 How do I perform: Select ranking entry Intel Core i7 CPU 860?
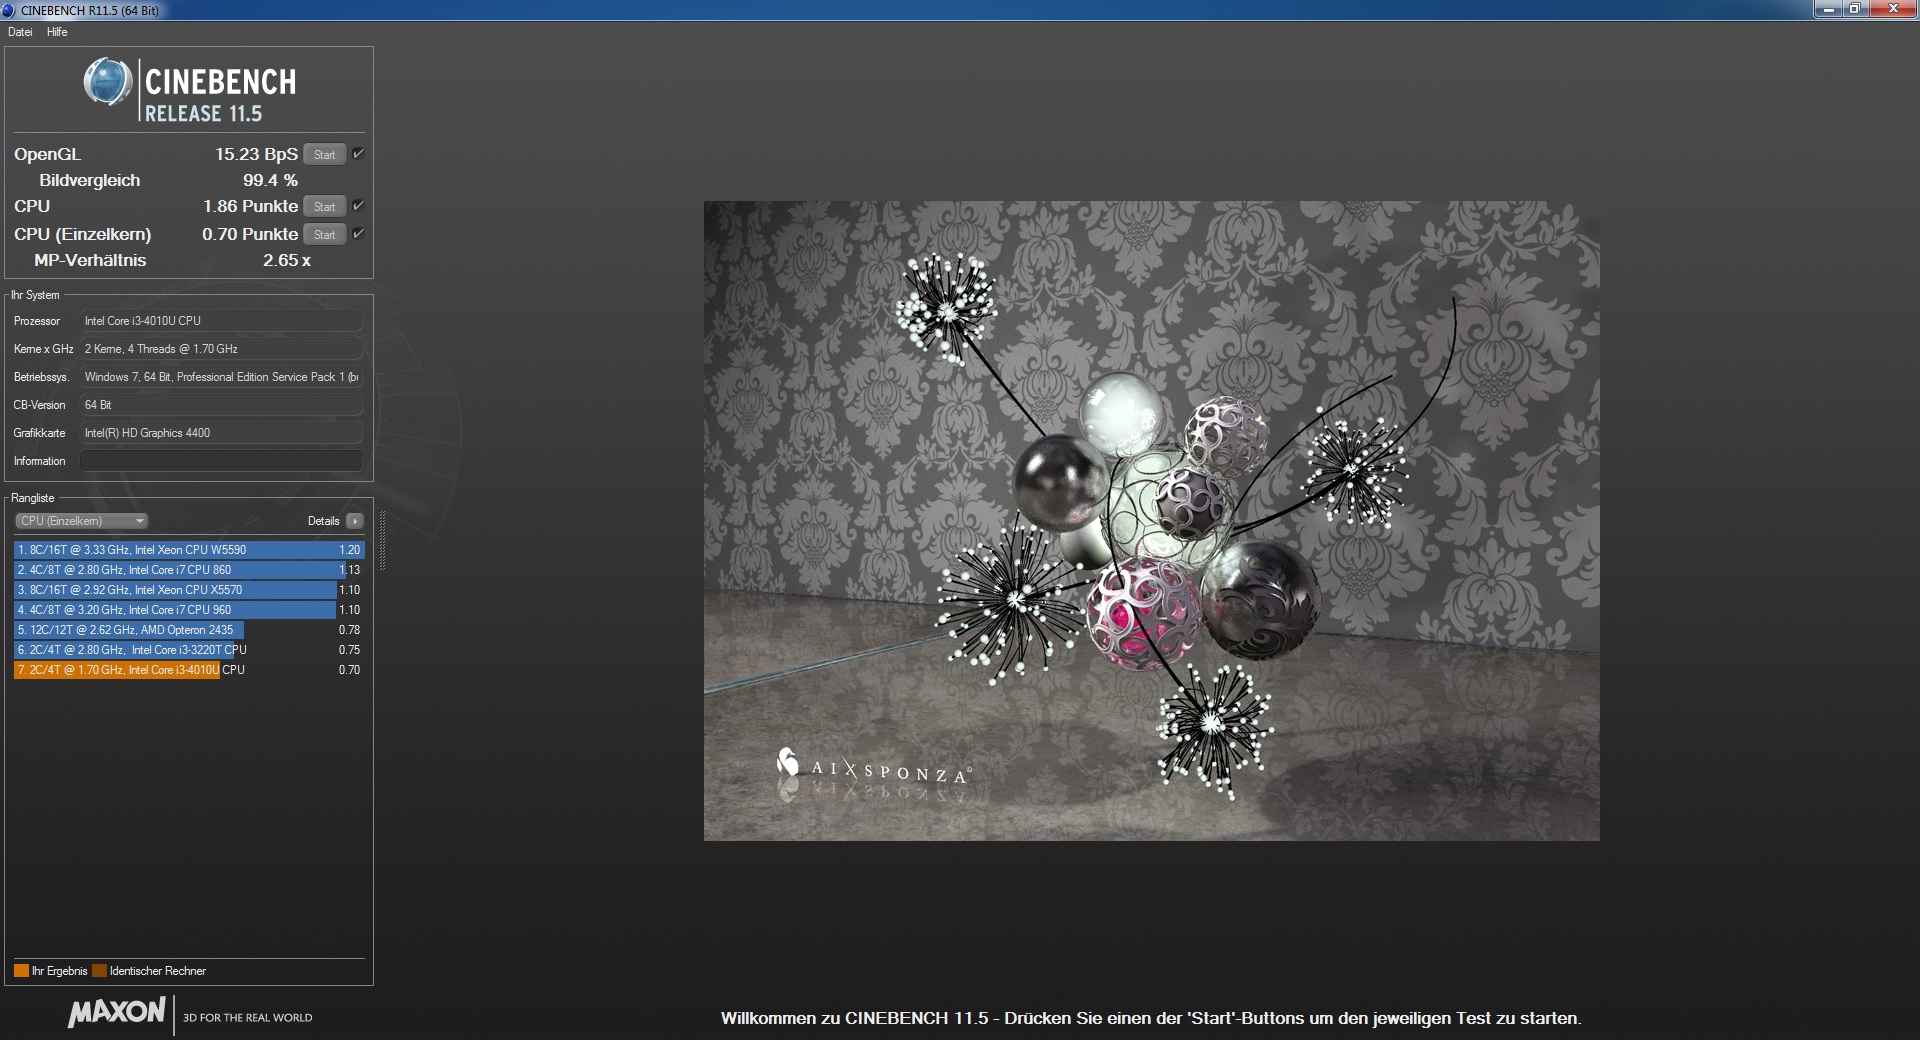(189, 570)
